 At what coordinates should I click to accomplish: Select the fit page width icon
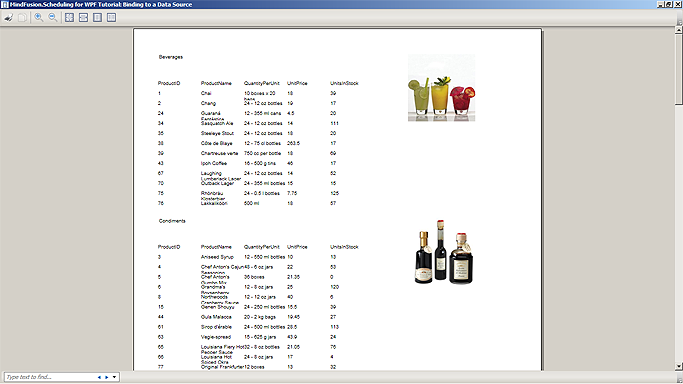(83, 17)
